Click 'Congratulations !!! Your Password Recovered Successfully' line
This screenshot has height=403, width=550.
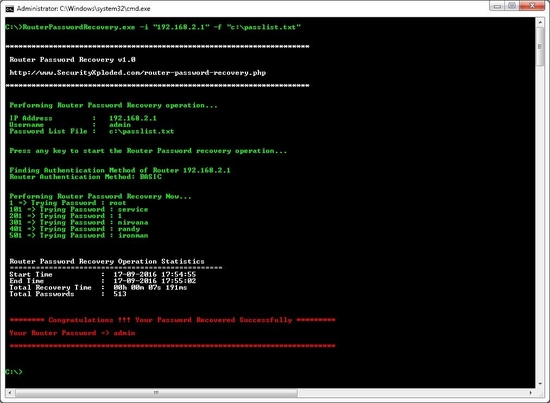tap(172, 320)
